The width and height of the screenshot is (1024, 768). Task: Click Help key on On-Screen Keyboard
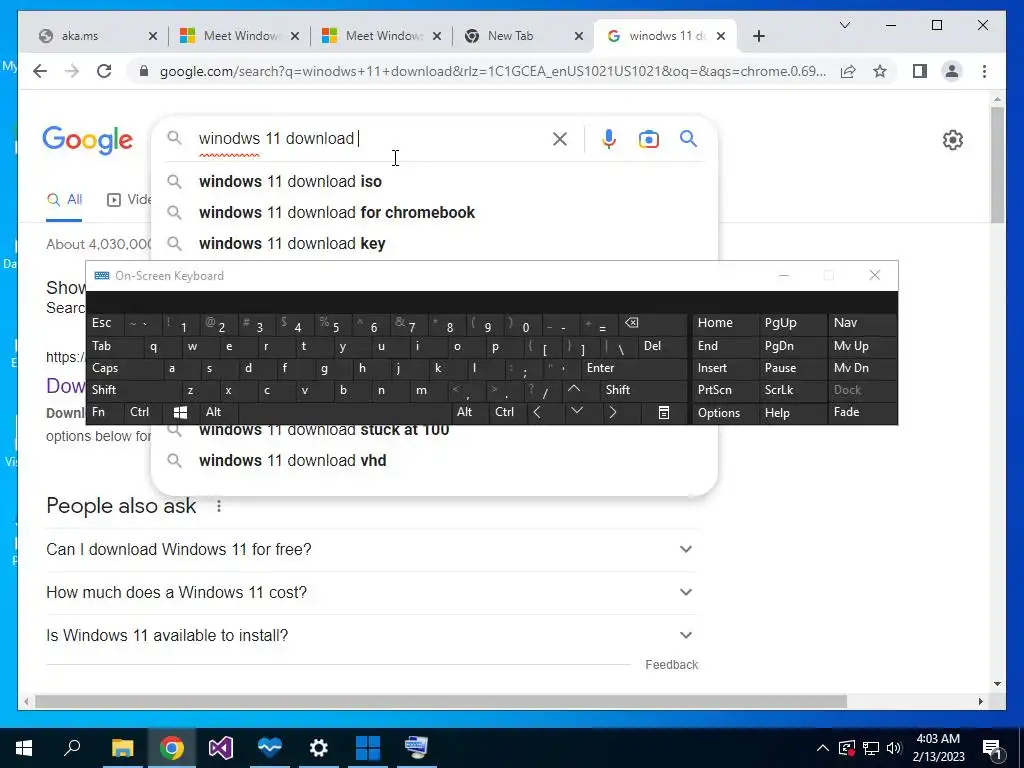tap(792, 413)
